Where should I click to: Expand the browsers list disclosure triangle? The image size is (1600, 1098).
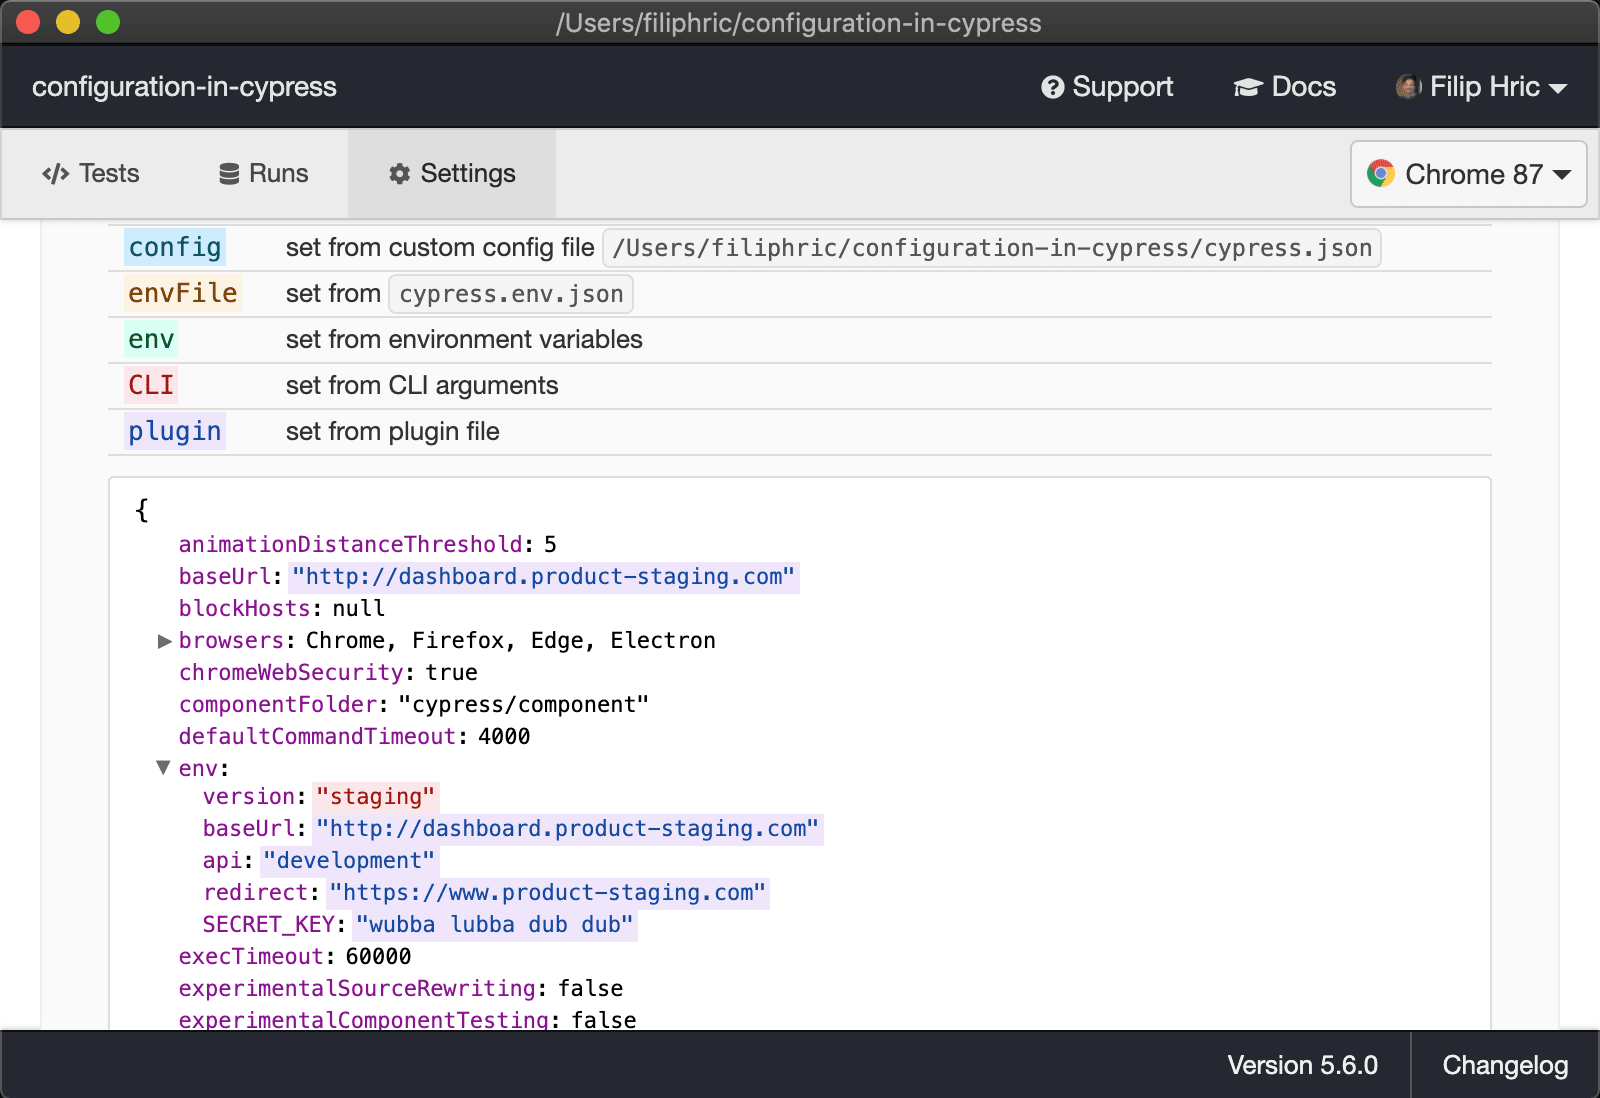[x=163, y=641]
